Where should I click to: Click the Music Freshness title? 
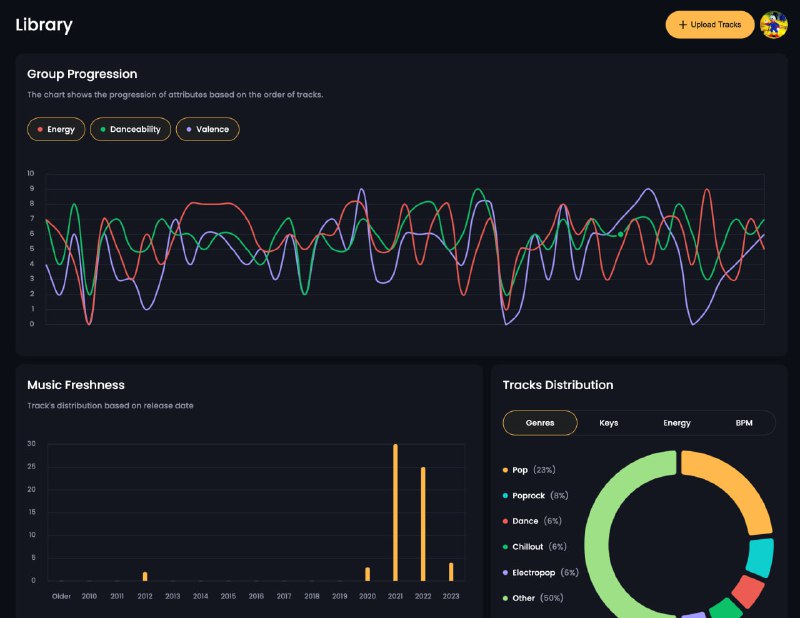(76, 385)
